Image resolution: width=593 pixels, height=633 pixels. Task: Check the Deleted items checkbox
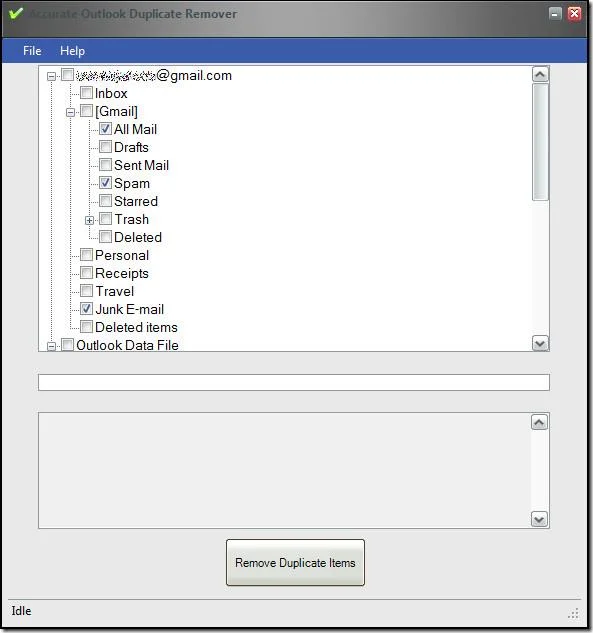(86, 327)
